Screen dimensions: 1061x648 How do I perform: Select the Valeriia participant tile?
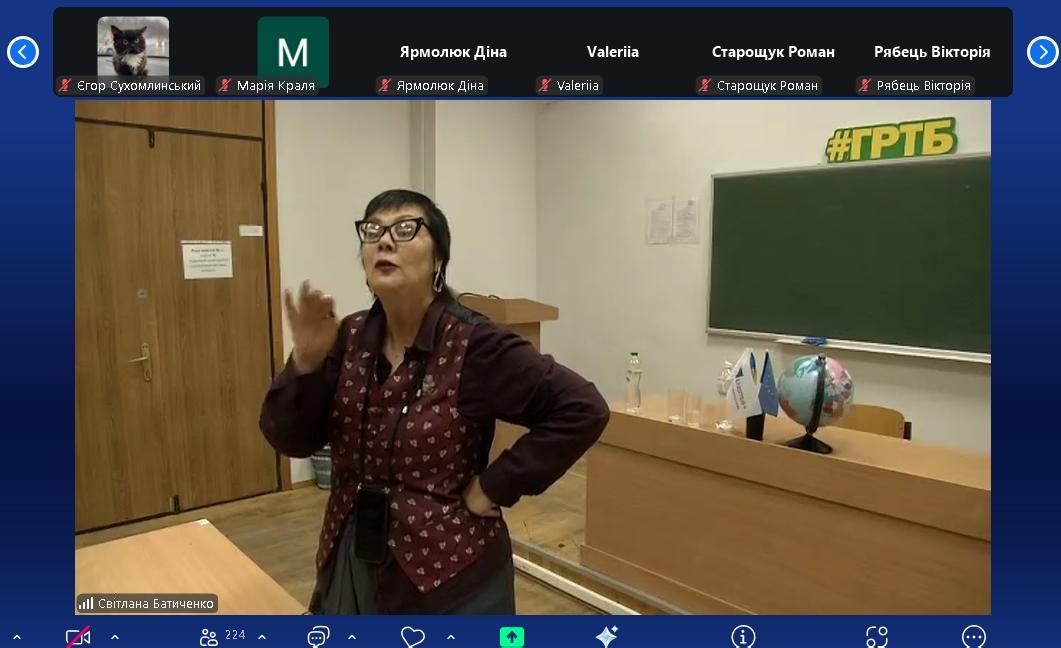[x=612, y=52]
